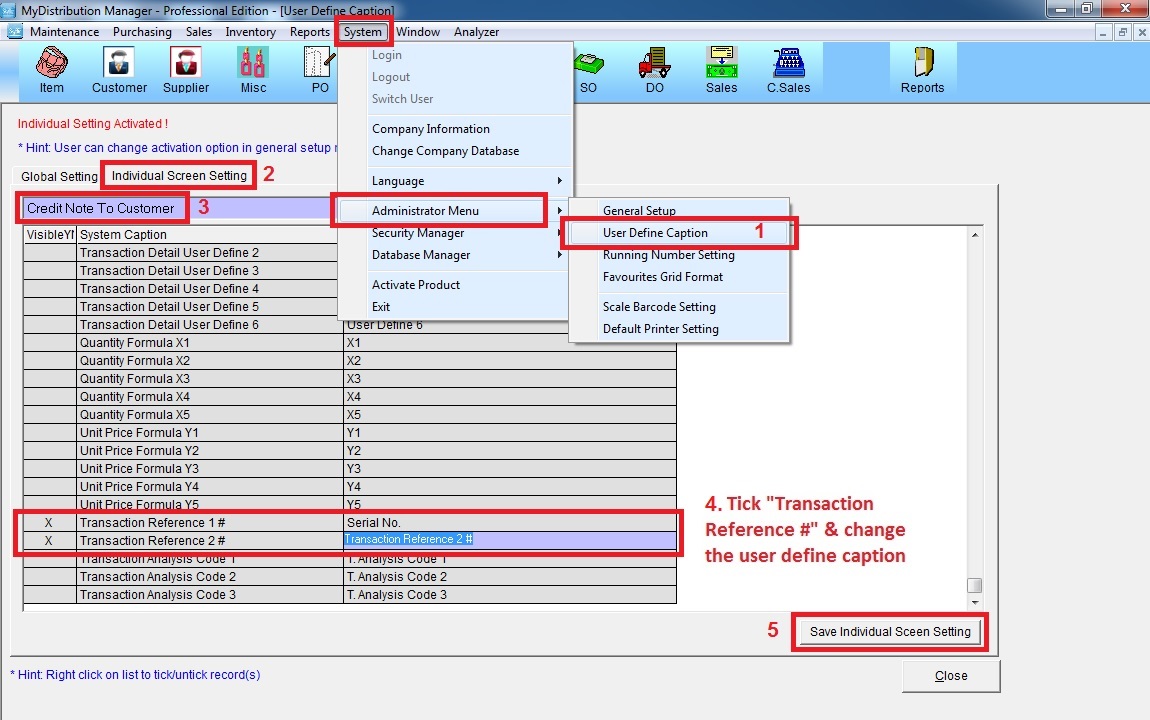
Task: Toggle visibility for Transaction Reference 2 #
Action: [x=49, y=541]
